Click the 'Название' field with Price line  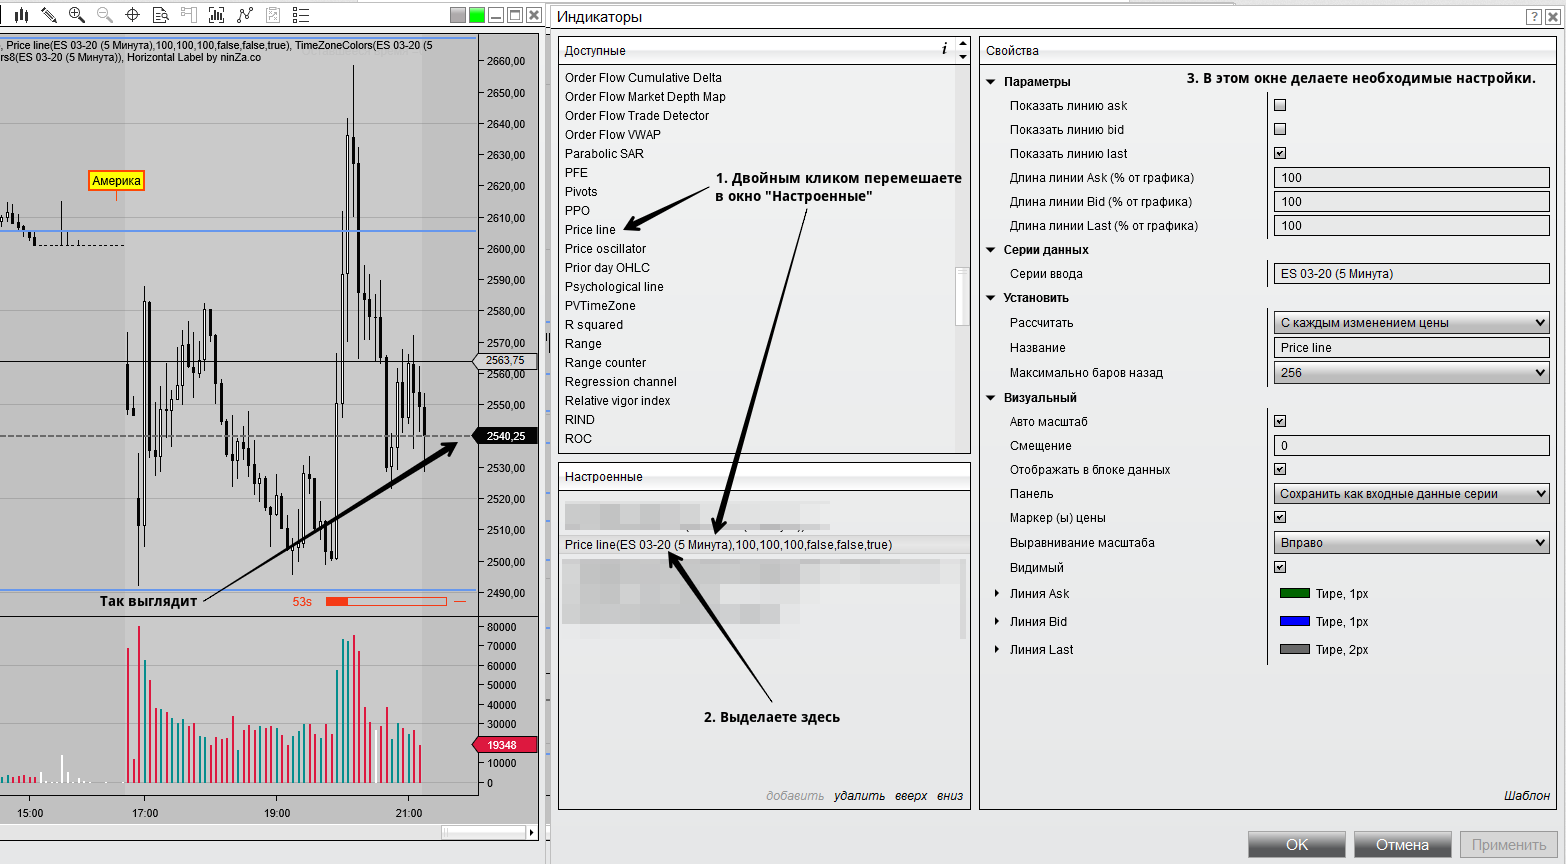pos(1412,348)
